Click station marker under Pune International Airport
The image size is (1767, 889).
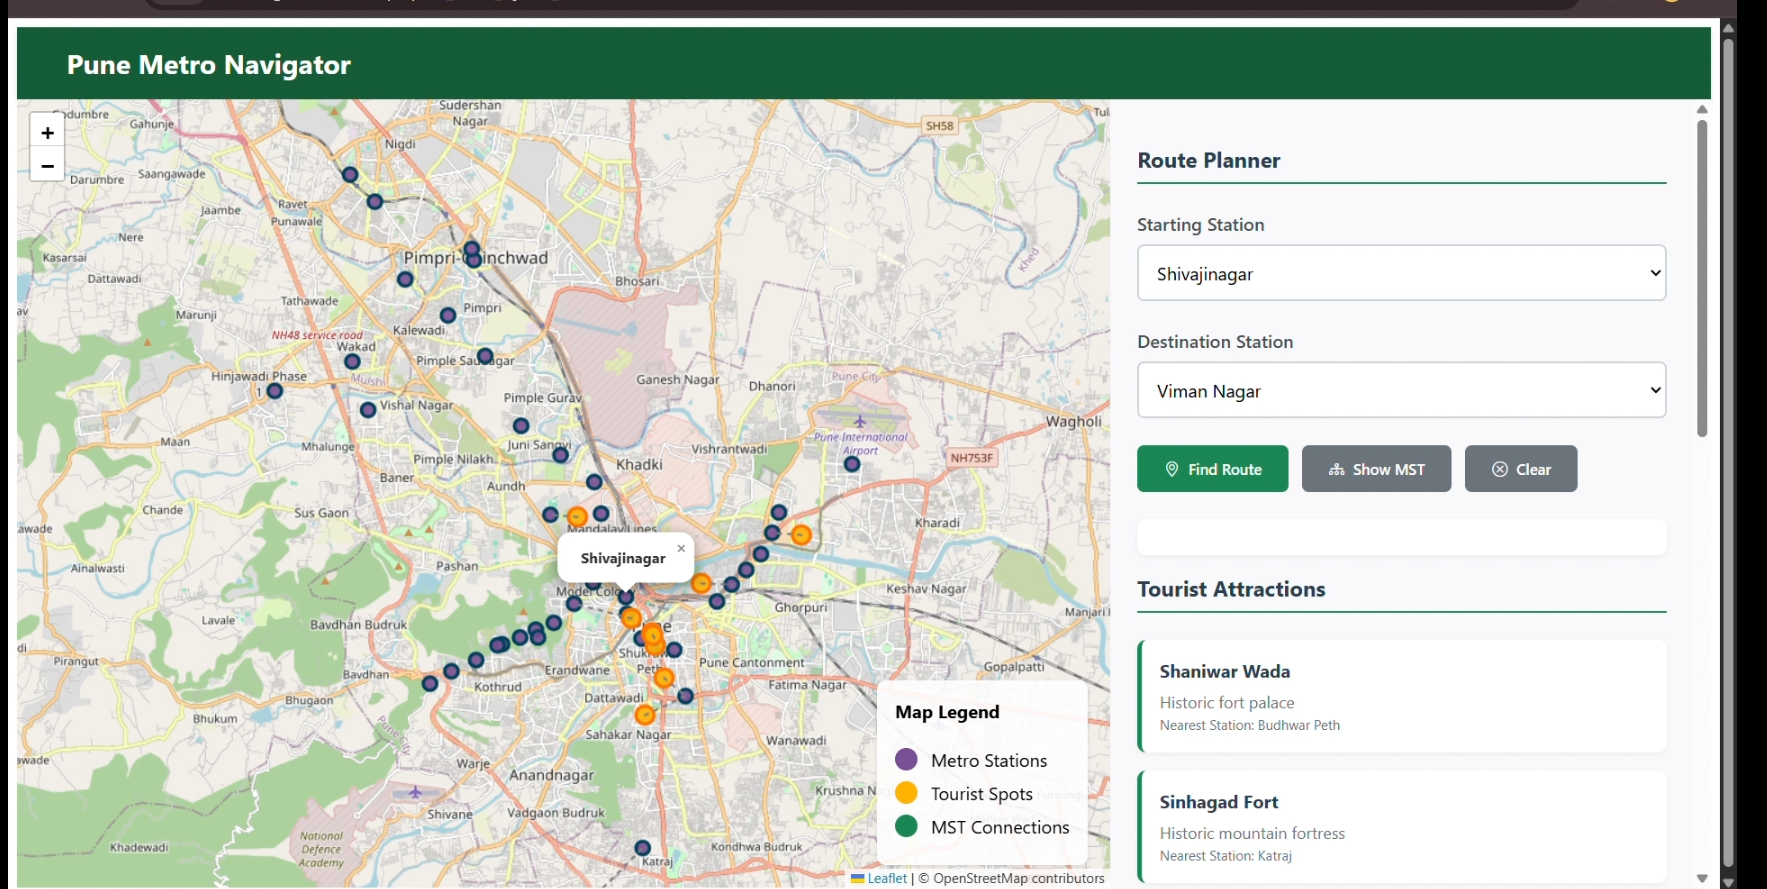(852, 464)
